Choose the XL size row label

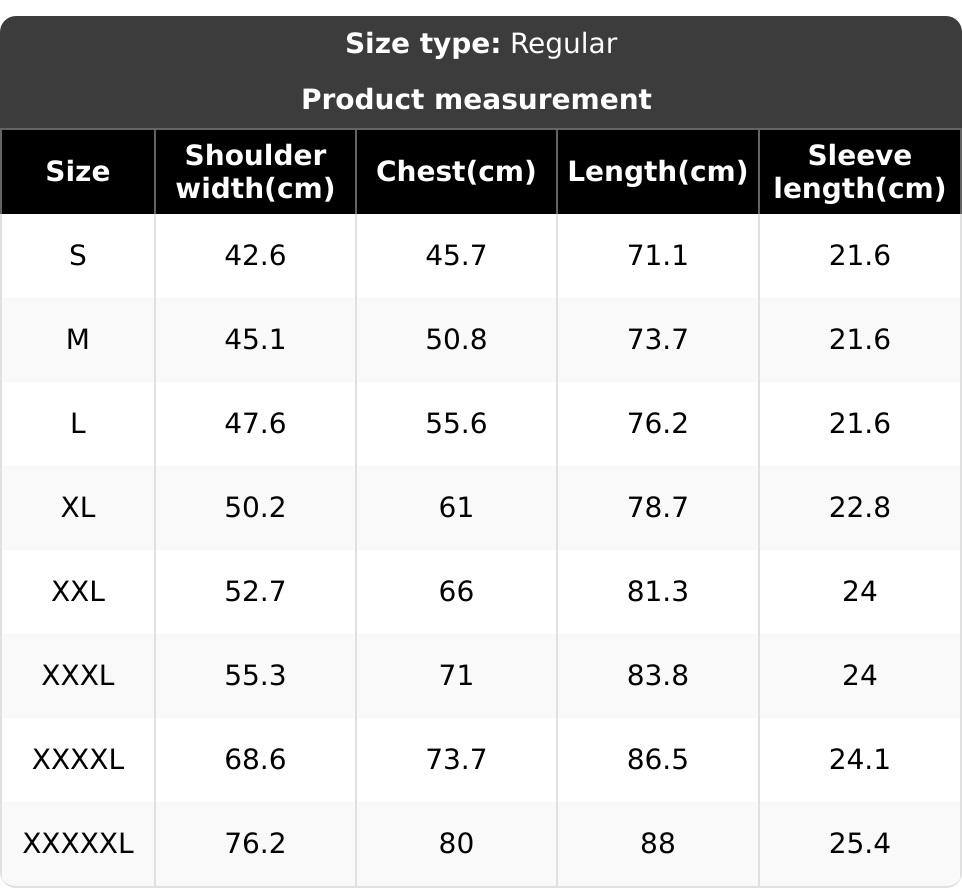(78, 508)
